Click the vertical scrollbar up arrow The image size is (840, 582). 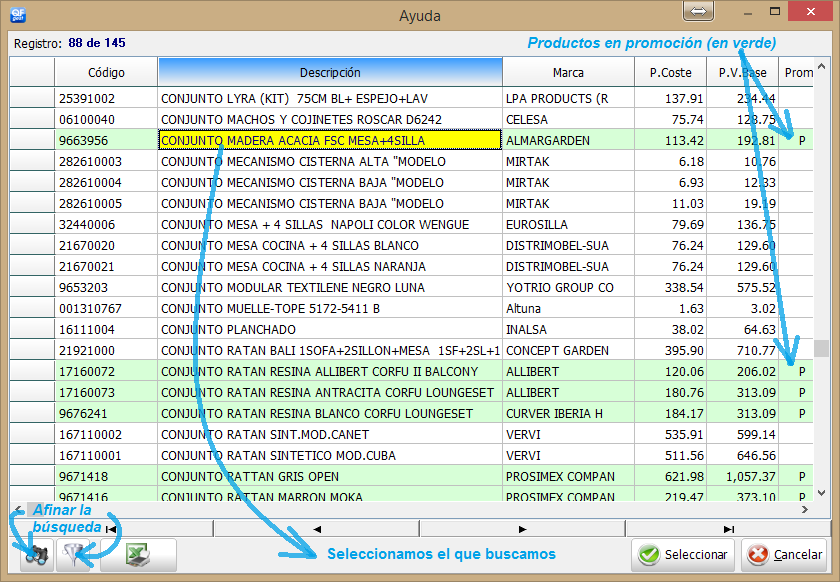tap(821, 66)
